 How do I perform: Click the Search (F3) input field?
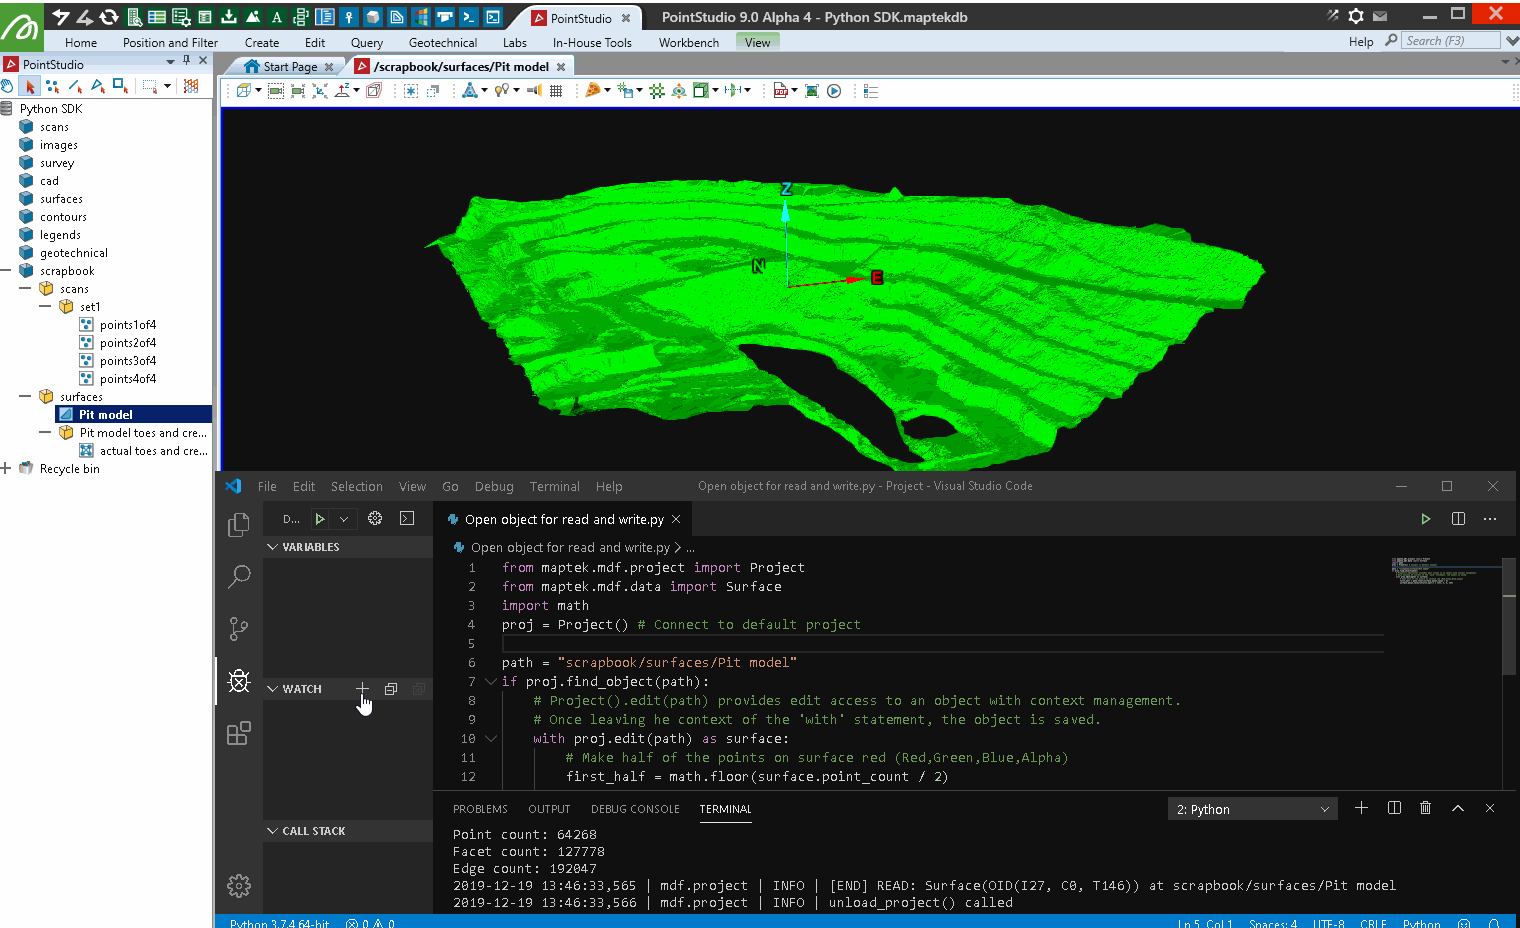point(1450,41)
